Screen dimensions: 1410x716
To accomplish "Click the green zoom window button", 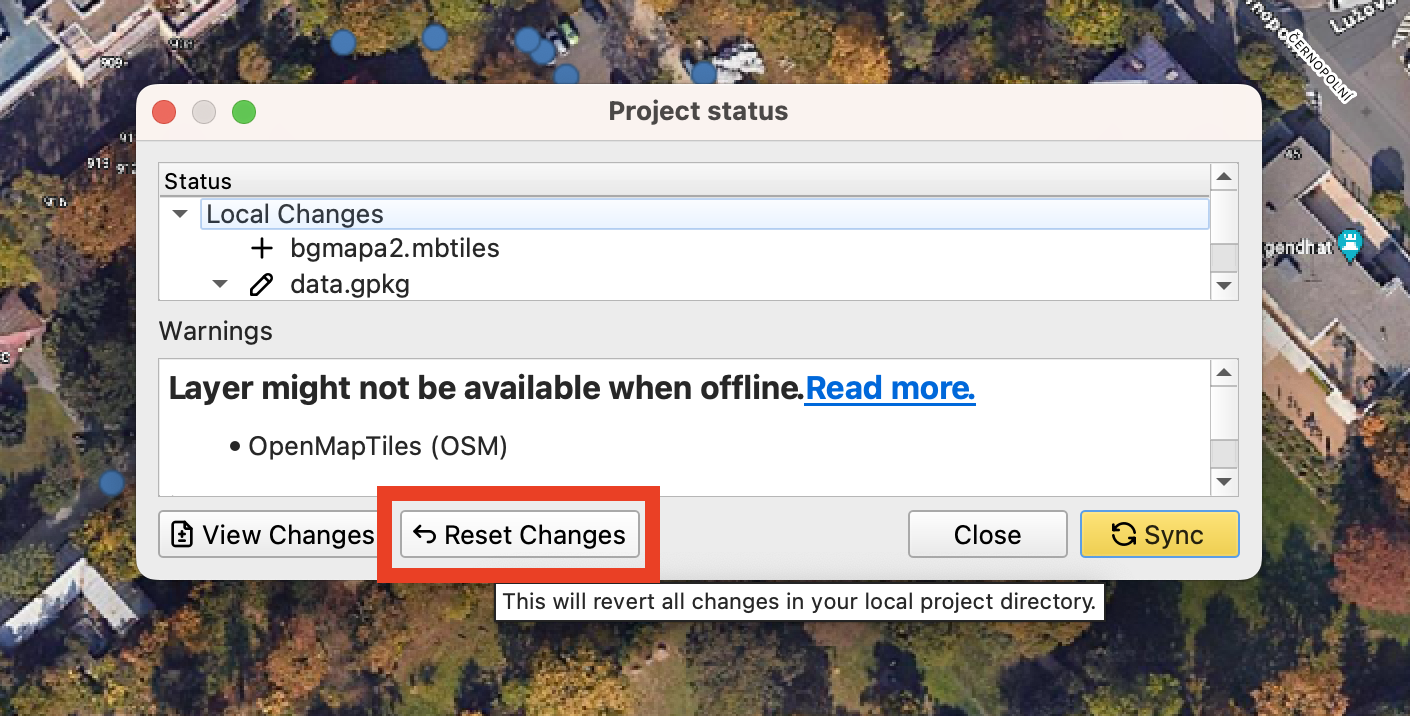I will pyautogui.click(x=244, y=112).
